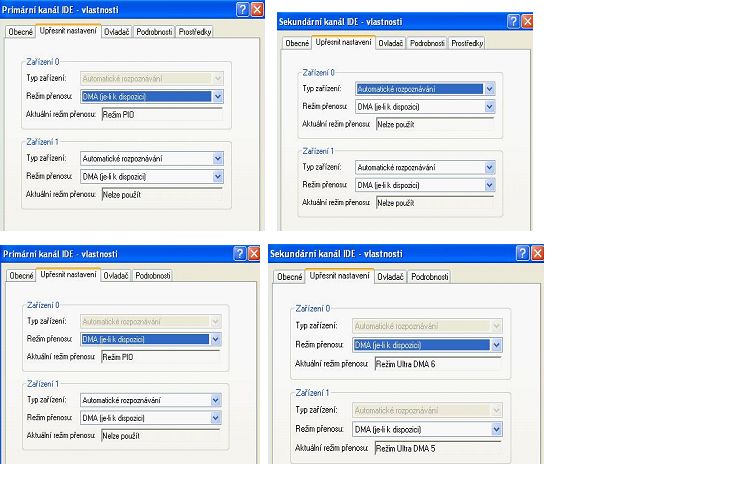Image resolution: width=750 pixels, height=478 pixels.
Task: Open Podrobnosti tab in lower Primární window
Action: 153,276
